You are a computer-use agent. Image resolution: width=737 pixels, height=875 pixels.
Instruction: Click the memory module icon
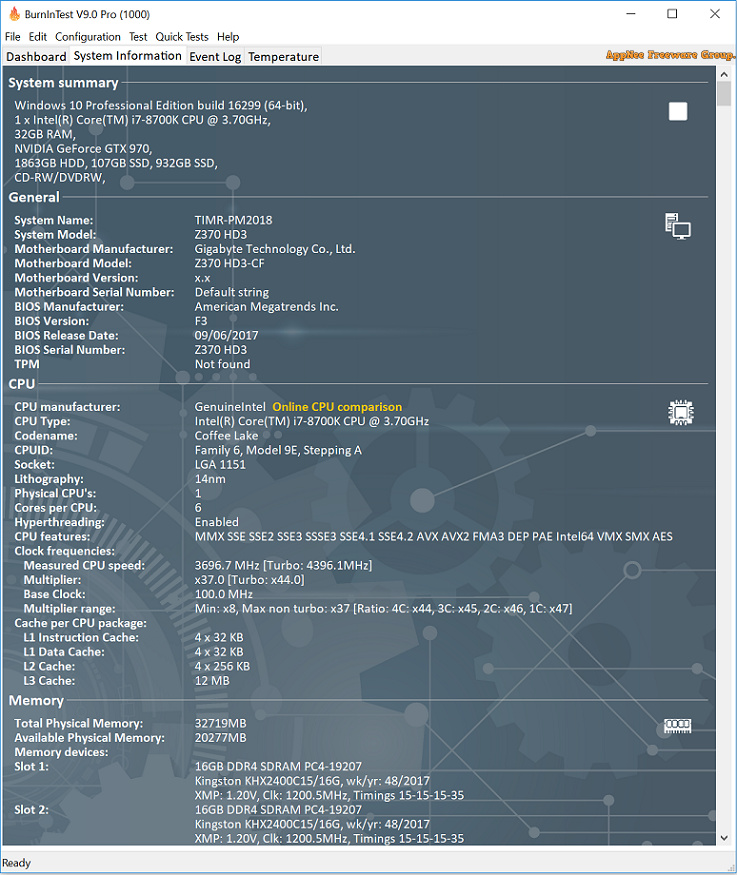(x=678, y=726)
